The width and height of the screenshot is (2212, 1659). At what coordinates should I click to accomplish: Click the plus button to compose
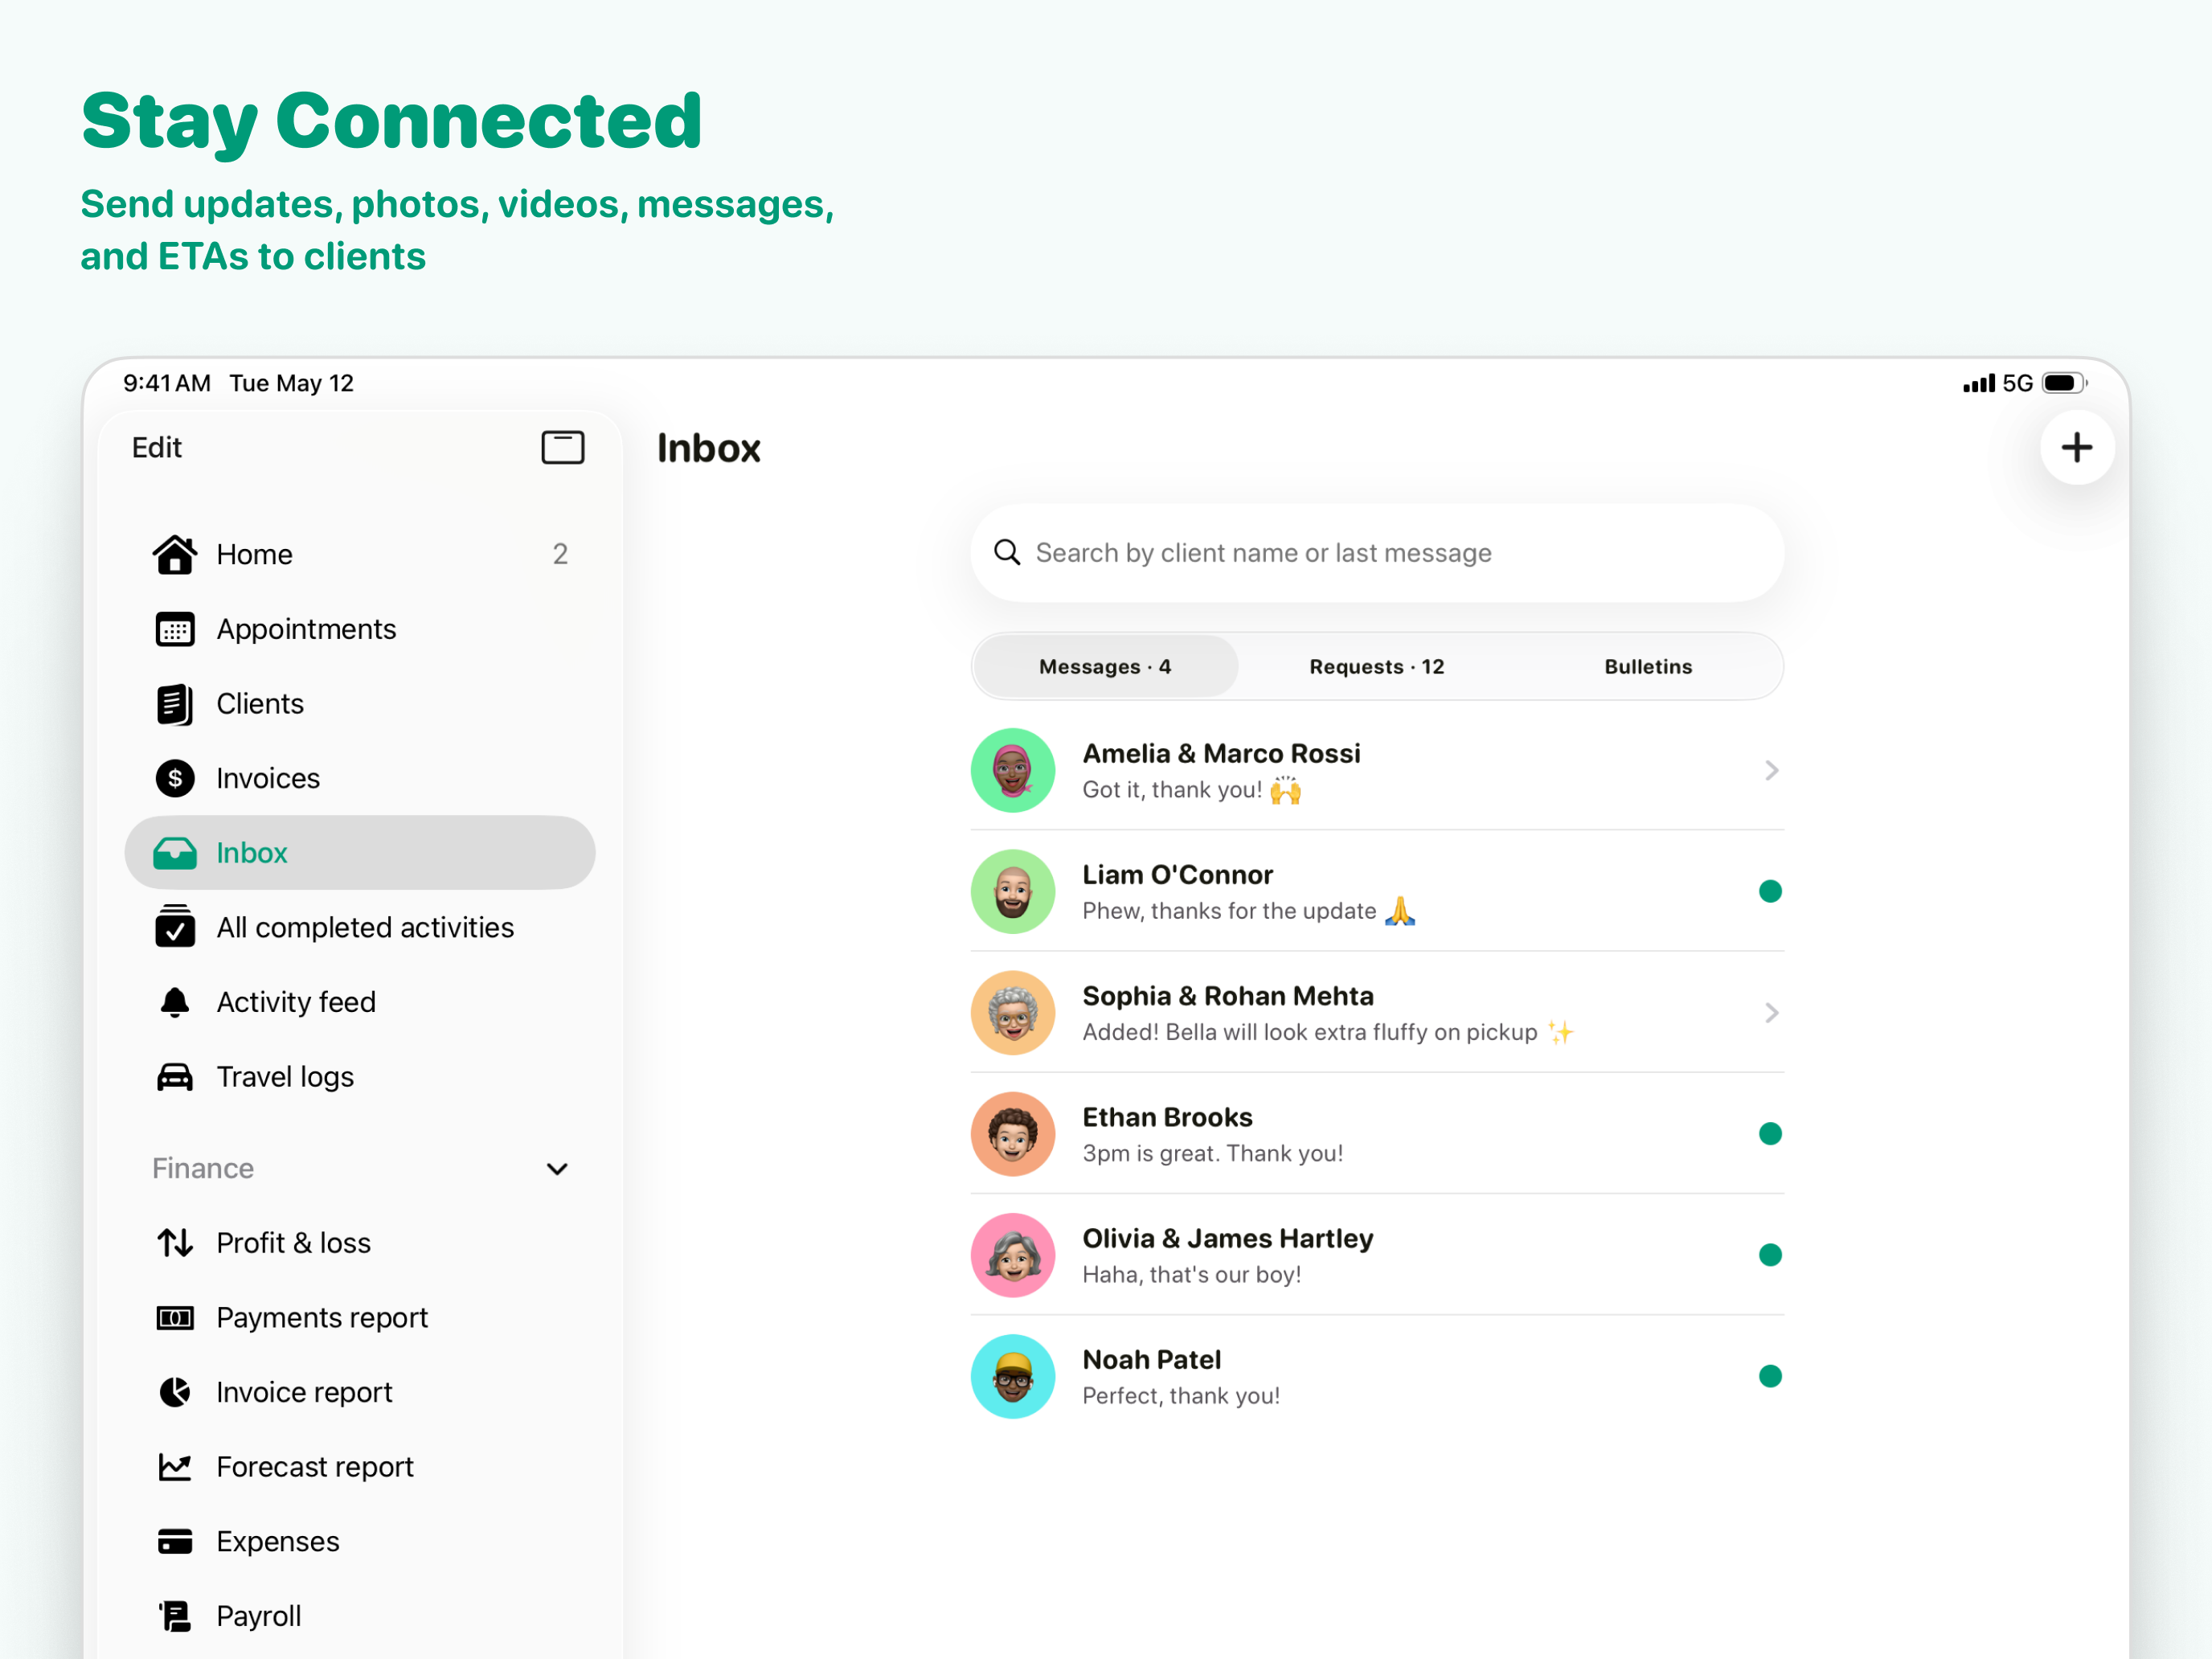coord(2077,447)
